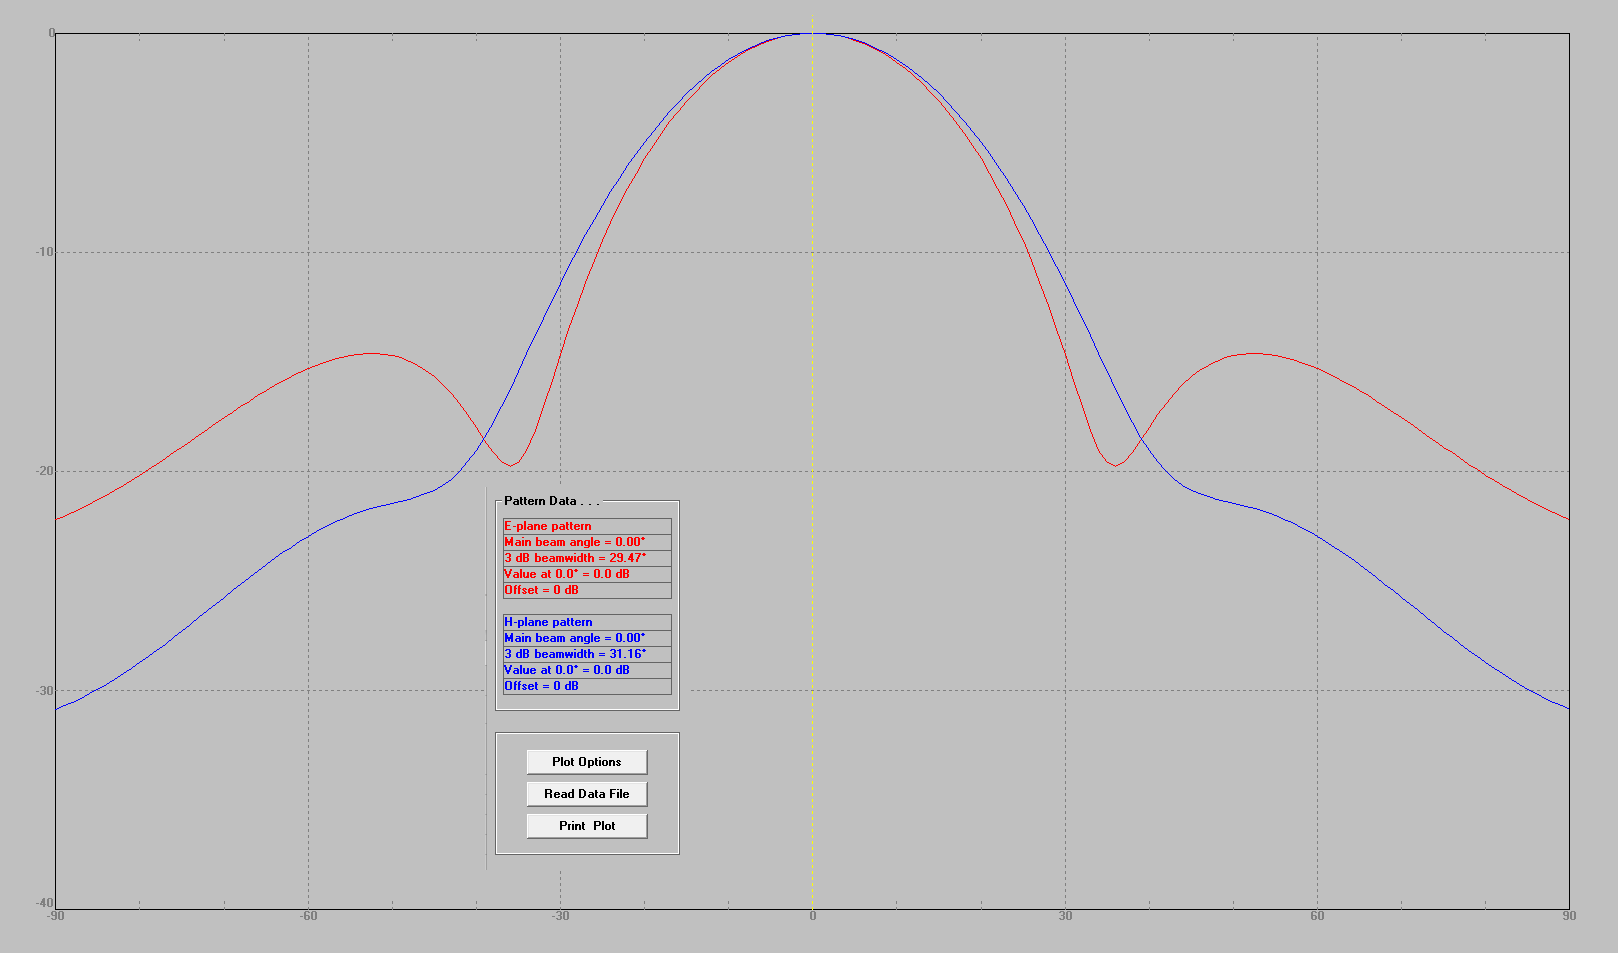Viewport: 1618px width, 953px height.
Task: Click the 90 axis label
Action: coord(1568,914)
